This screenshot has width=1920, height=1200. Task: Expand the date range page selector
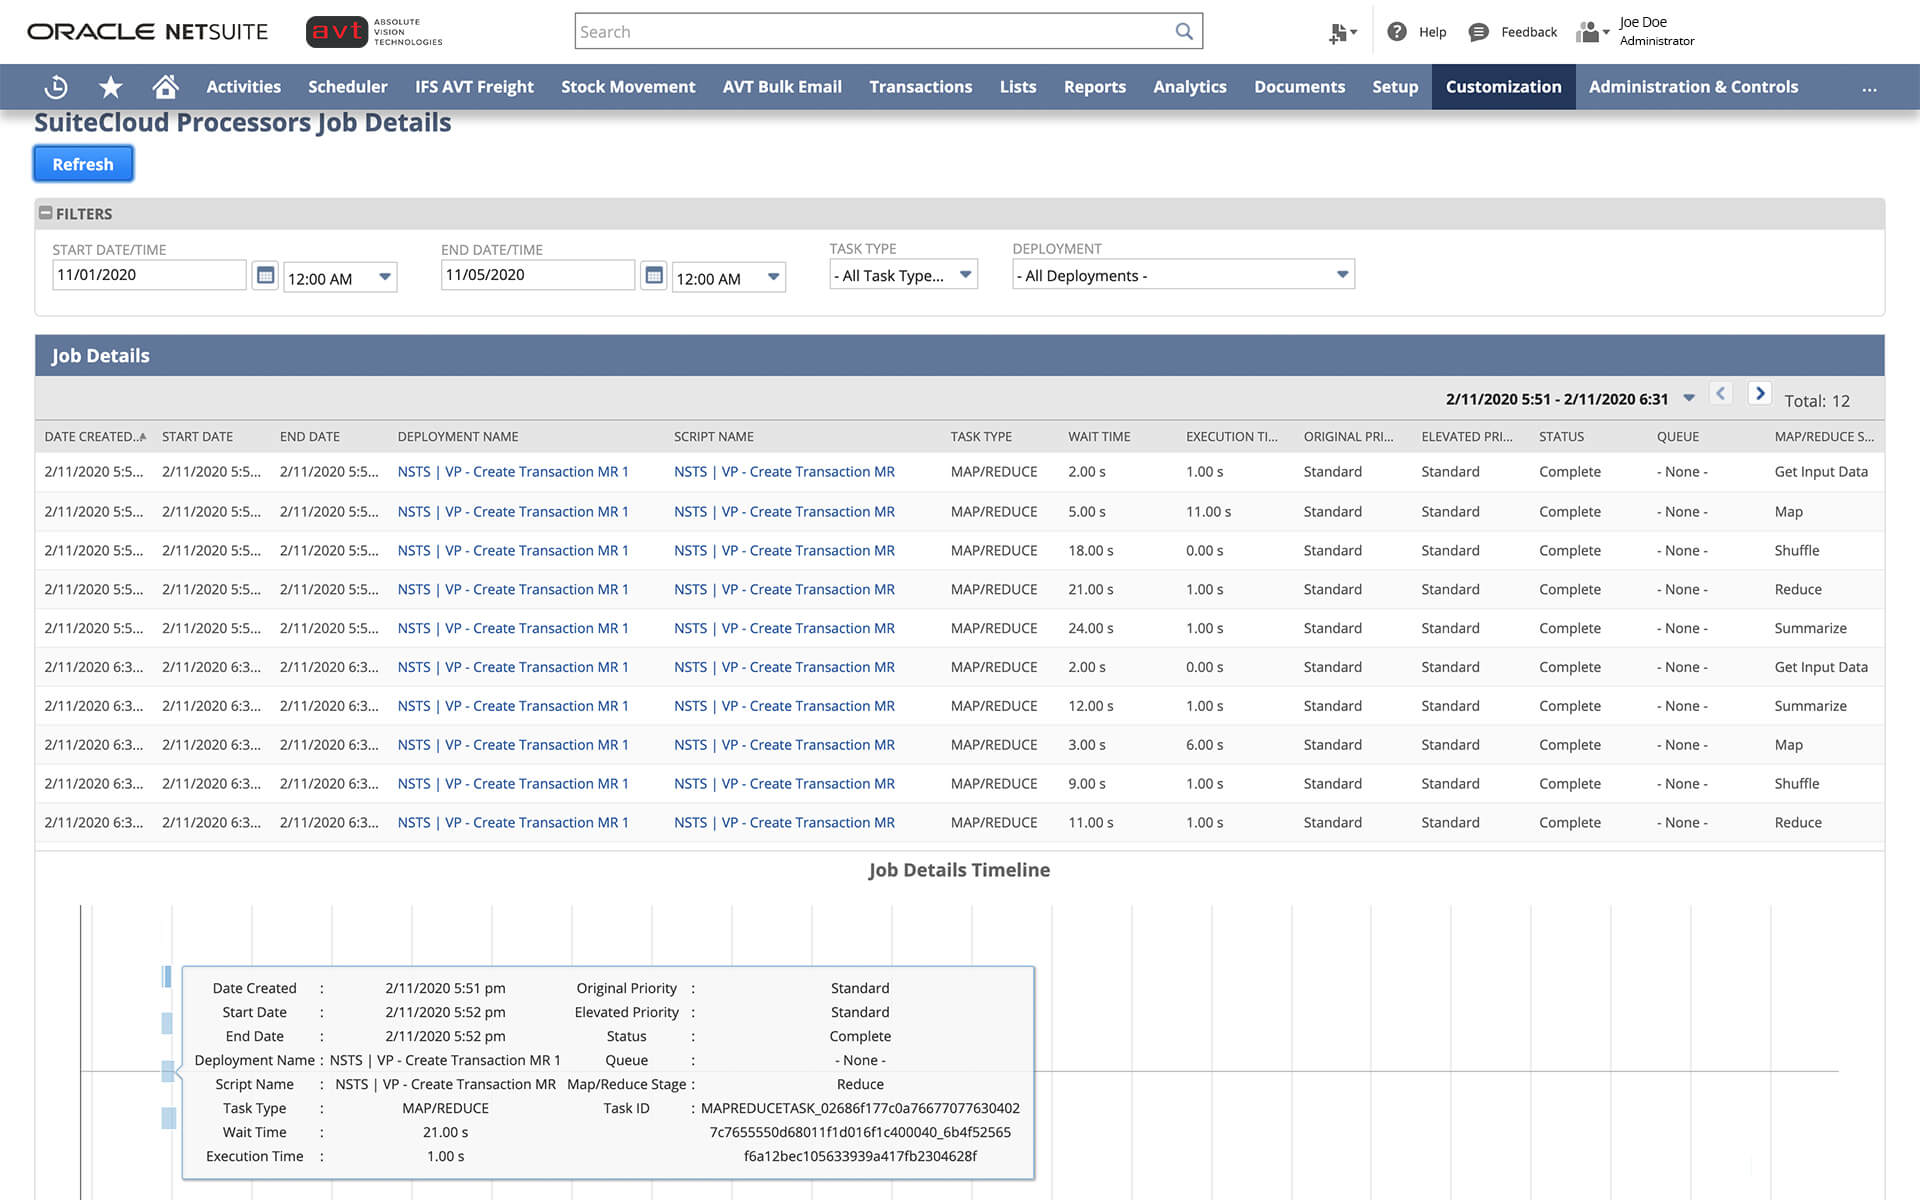(1689, 398)
